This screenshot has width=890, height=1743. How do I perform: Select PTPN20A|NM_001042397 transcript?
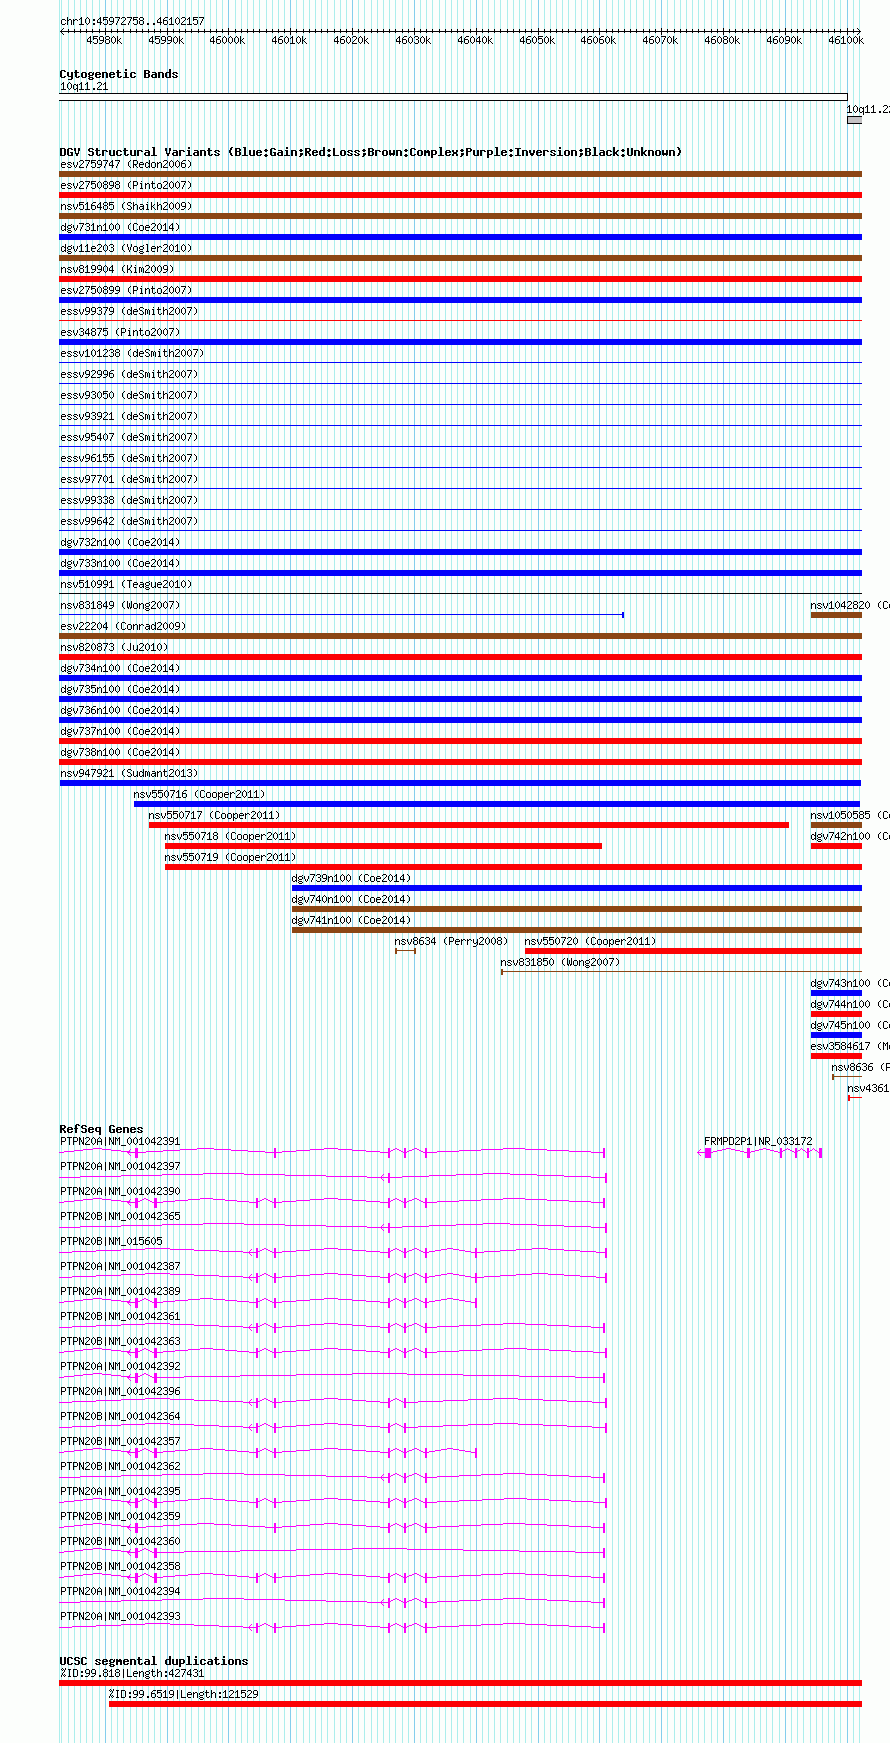120,1166
